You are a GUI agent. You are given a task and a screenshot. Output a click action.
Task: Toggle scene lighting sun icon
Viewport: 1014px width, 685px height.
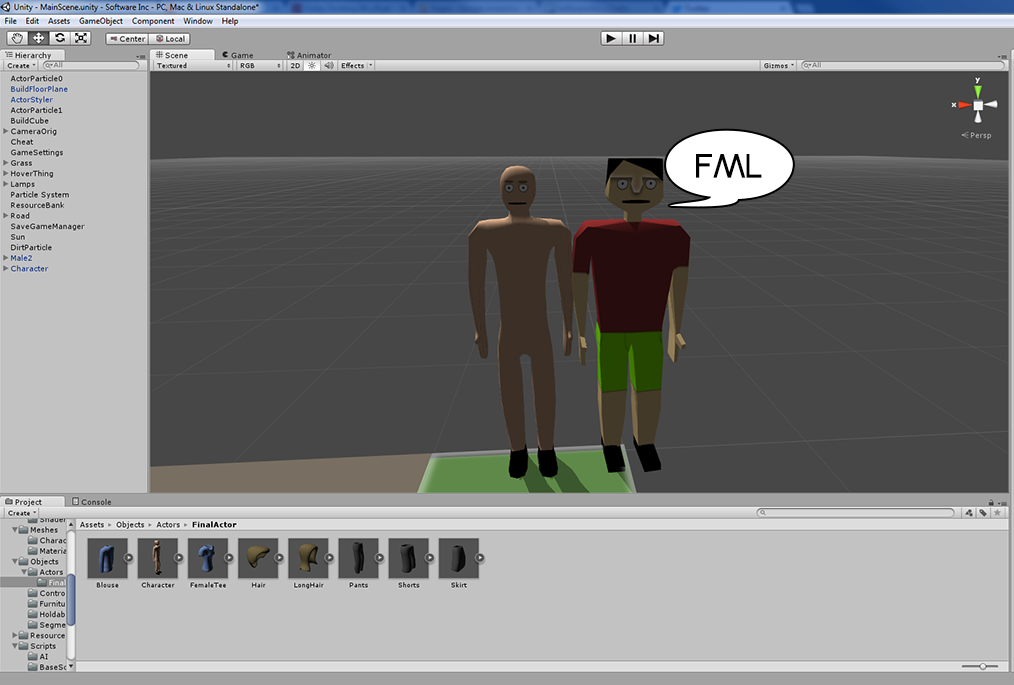coord(312,65)
